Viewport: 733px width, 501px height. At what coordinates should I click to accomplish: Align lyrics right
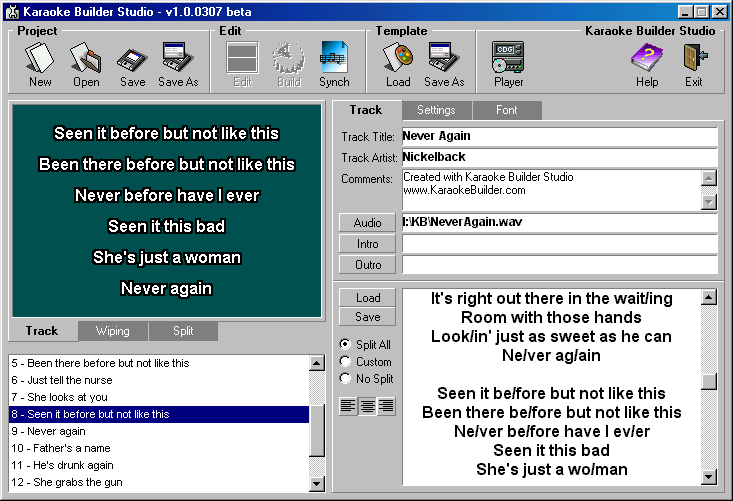point(386,406)
